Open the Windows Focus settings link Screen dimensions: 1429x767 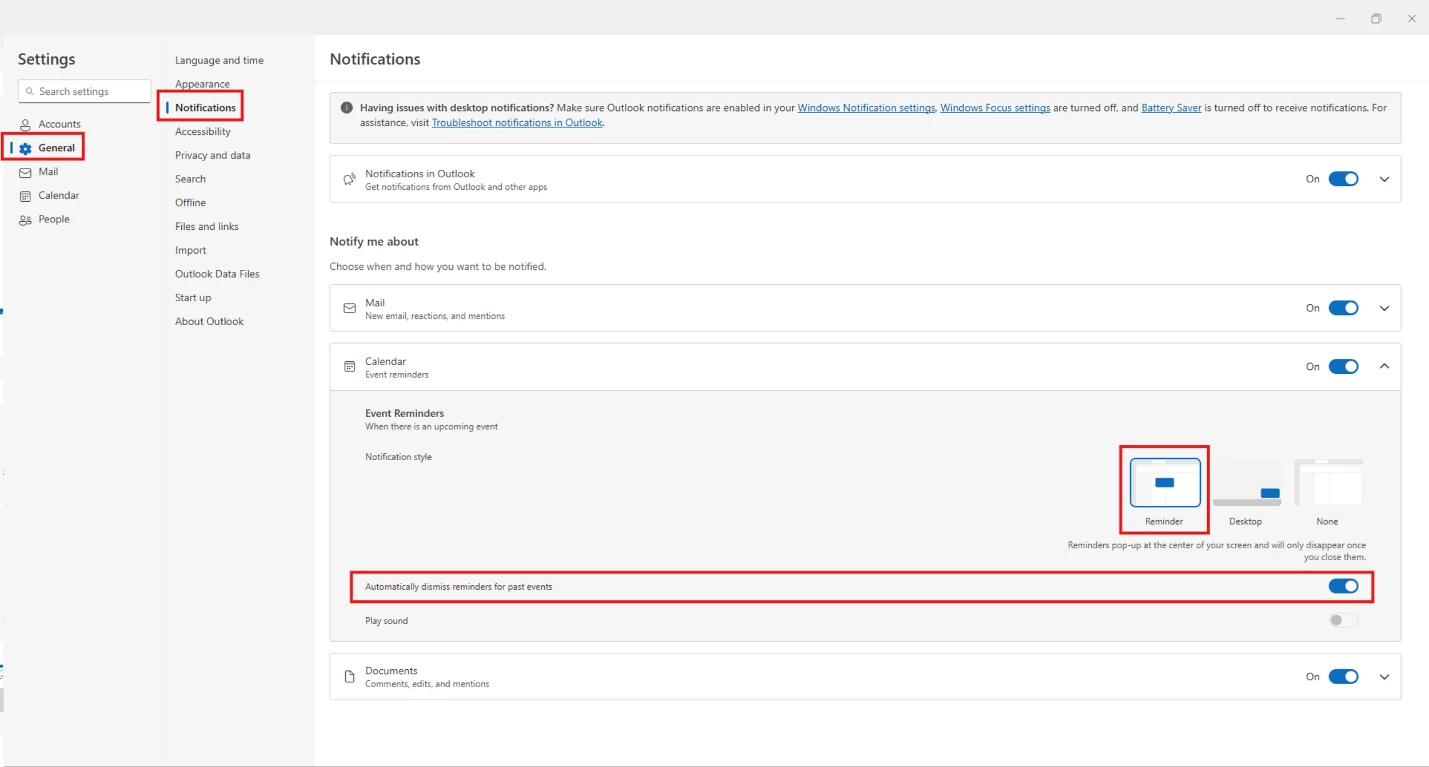[995, 108]
